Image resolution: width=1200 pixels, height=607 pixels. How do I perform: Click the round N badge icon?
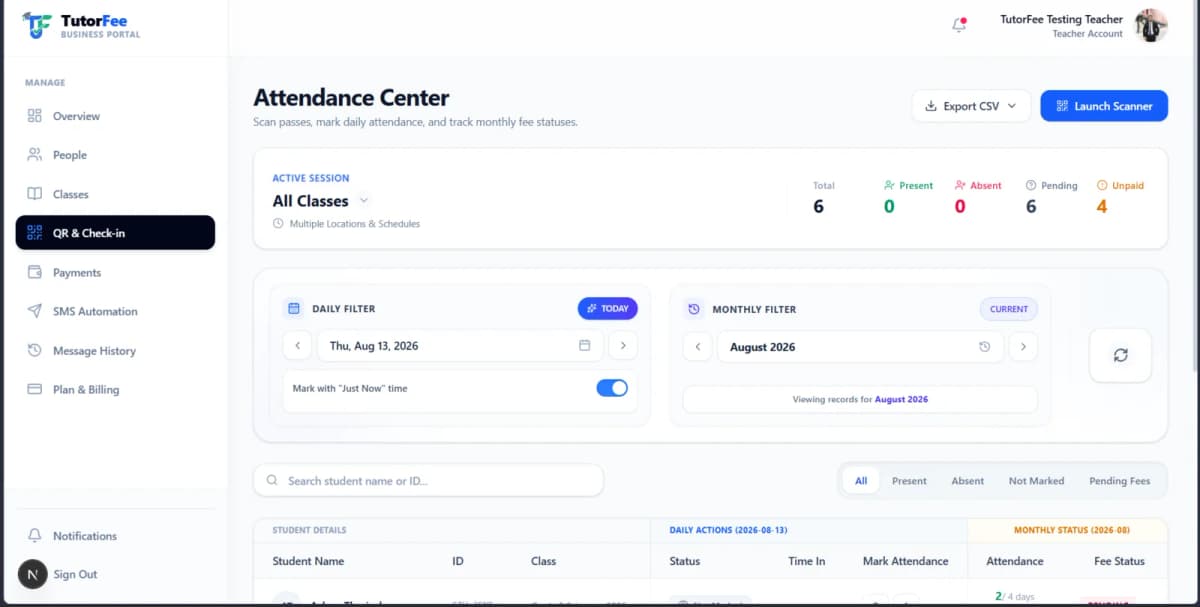(x=33, y=574)
